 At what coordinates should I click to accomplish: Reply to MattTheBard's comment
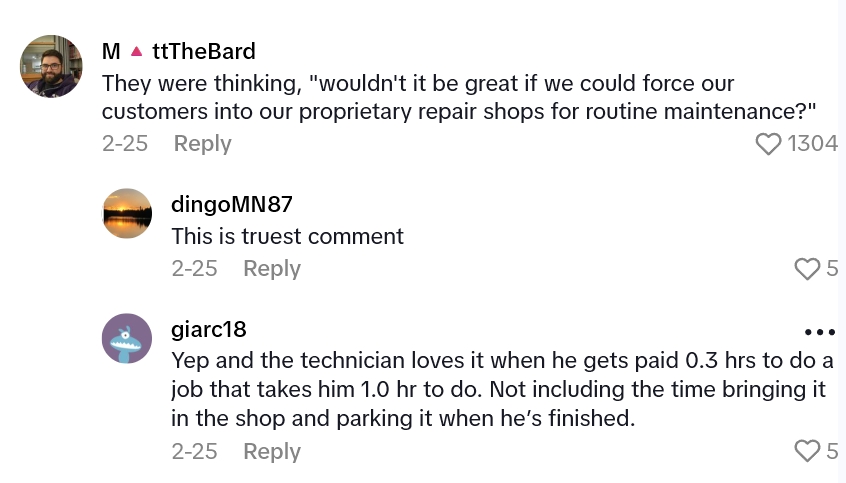[202, 144]
